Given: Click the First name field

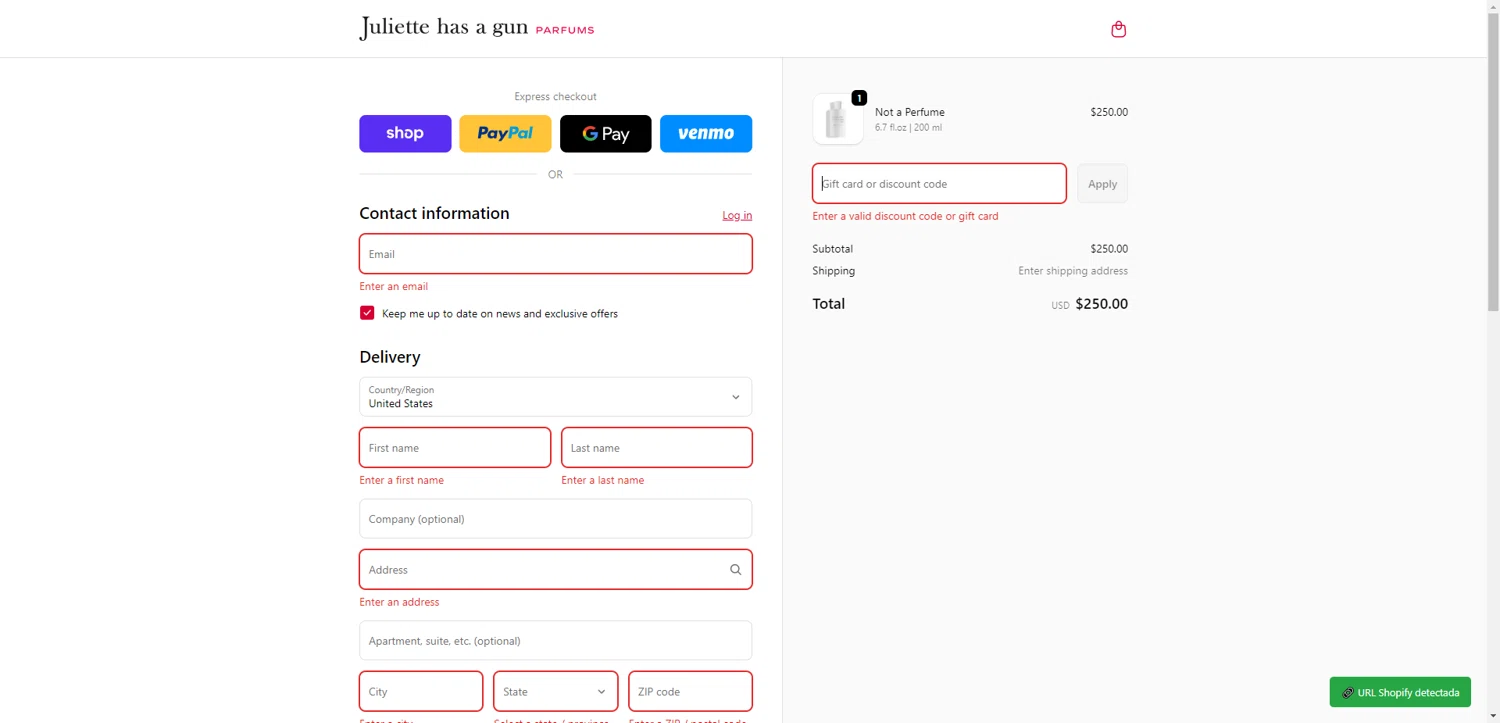Looking at the screenshot, I should (x=455, y=448).
